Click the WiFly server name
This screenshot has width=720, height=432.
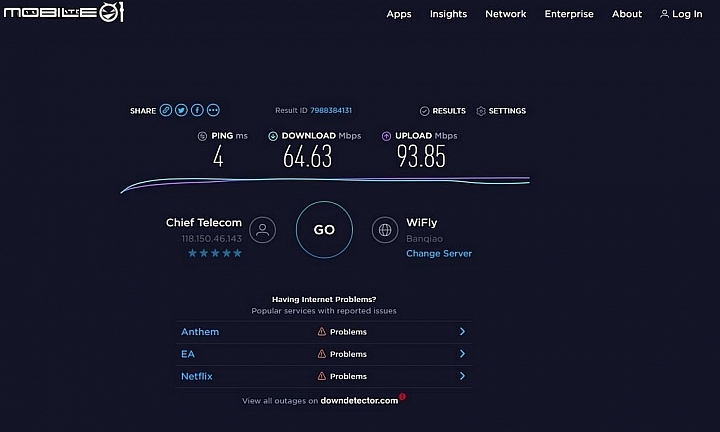(422, 223)
